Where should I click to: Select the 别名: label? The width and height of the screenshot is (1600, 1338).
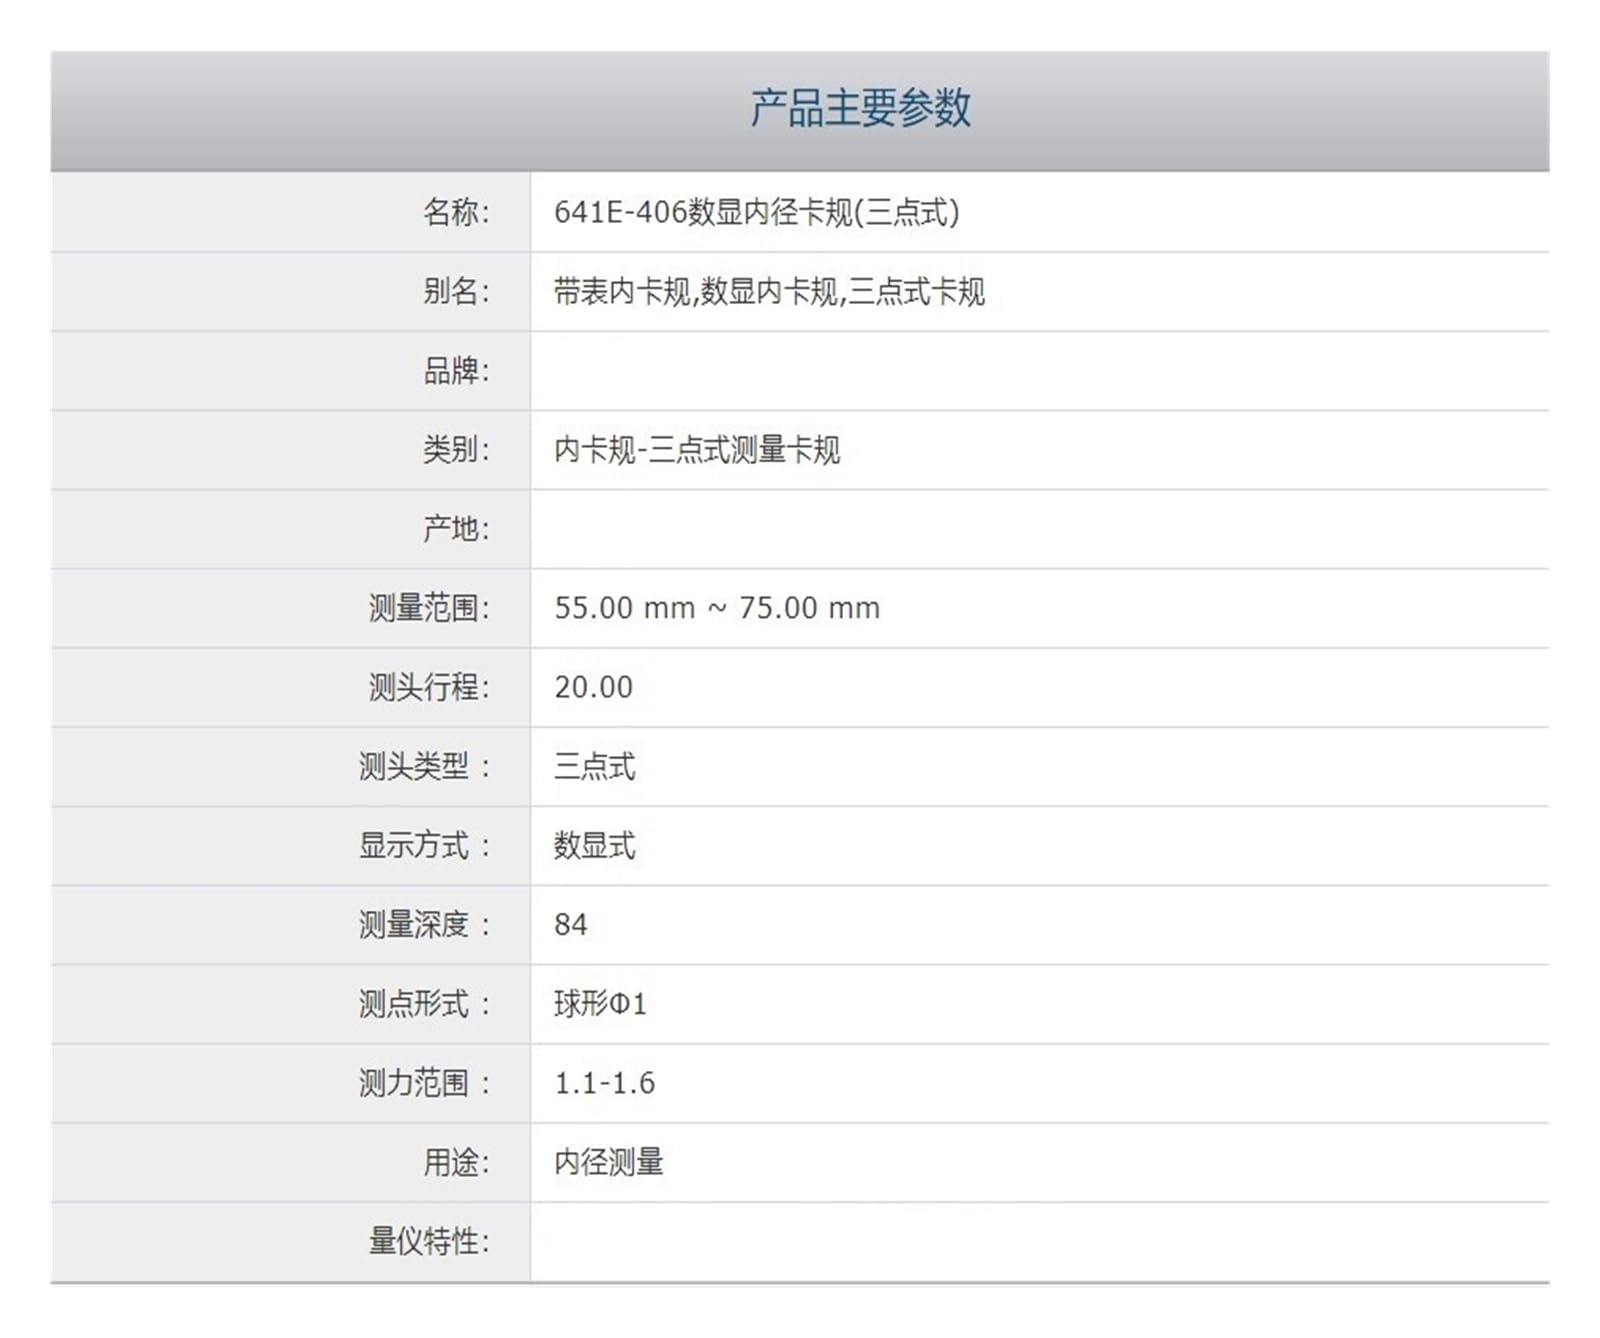(x=456, y=291)
